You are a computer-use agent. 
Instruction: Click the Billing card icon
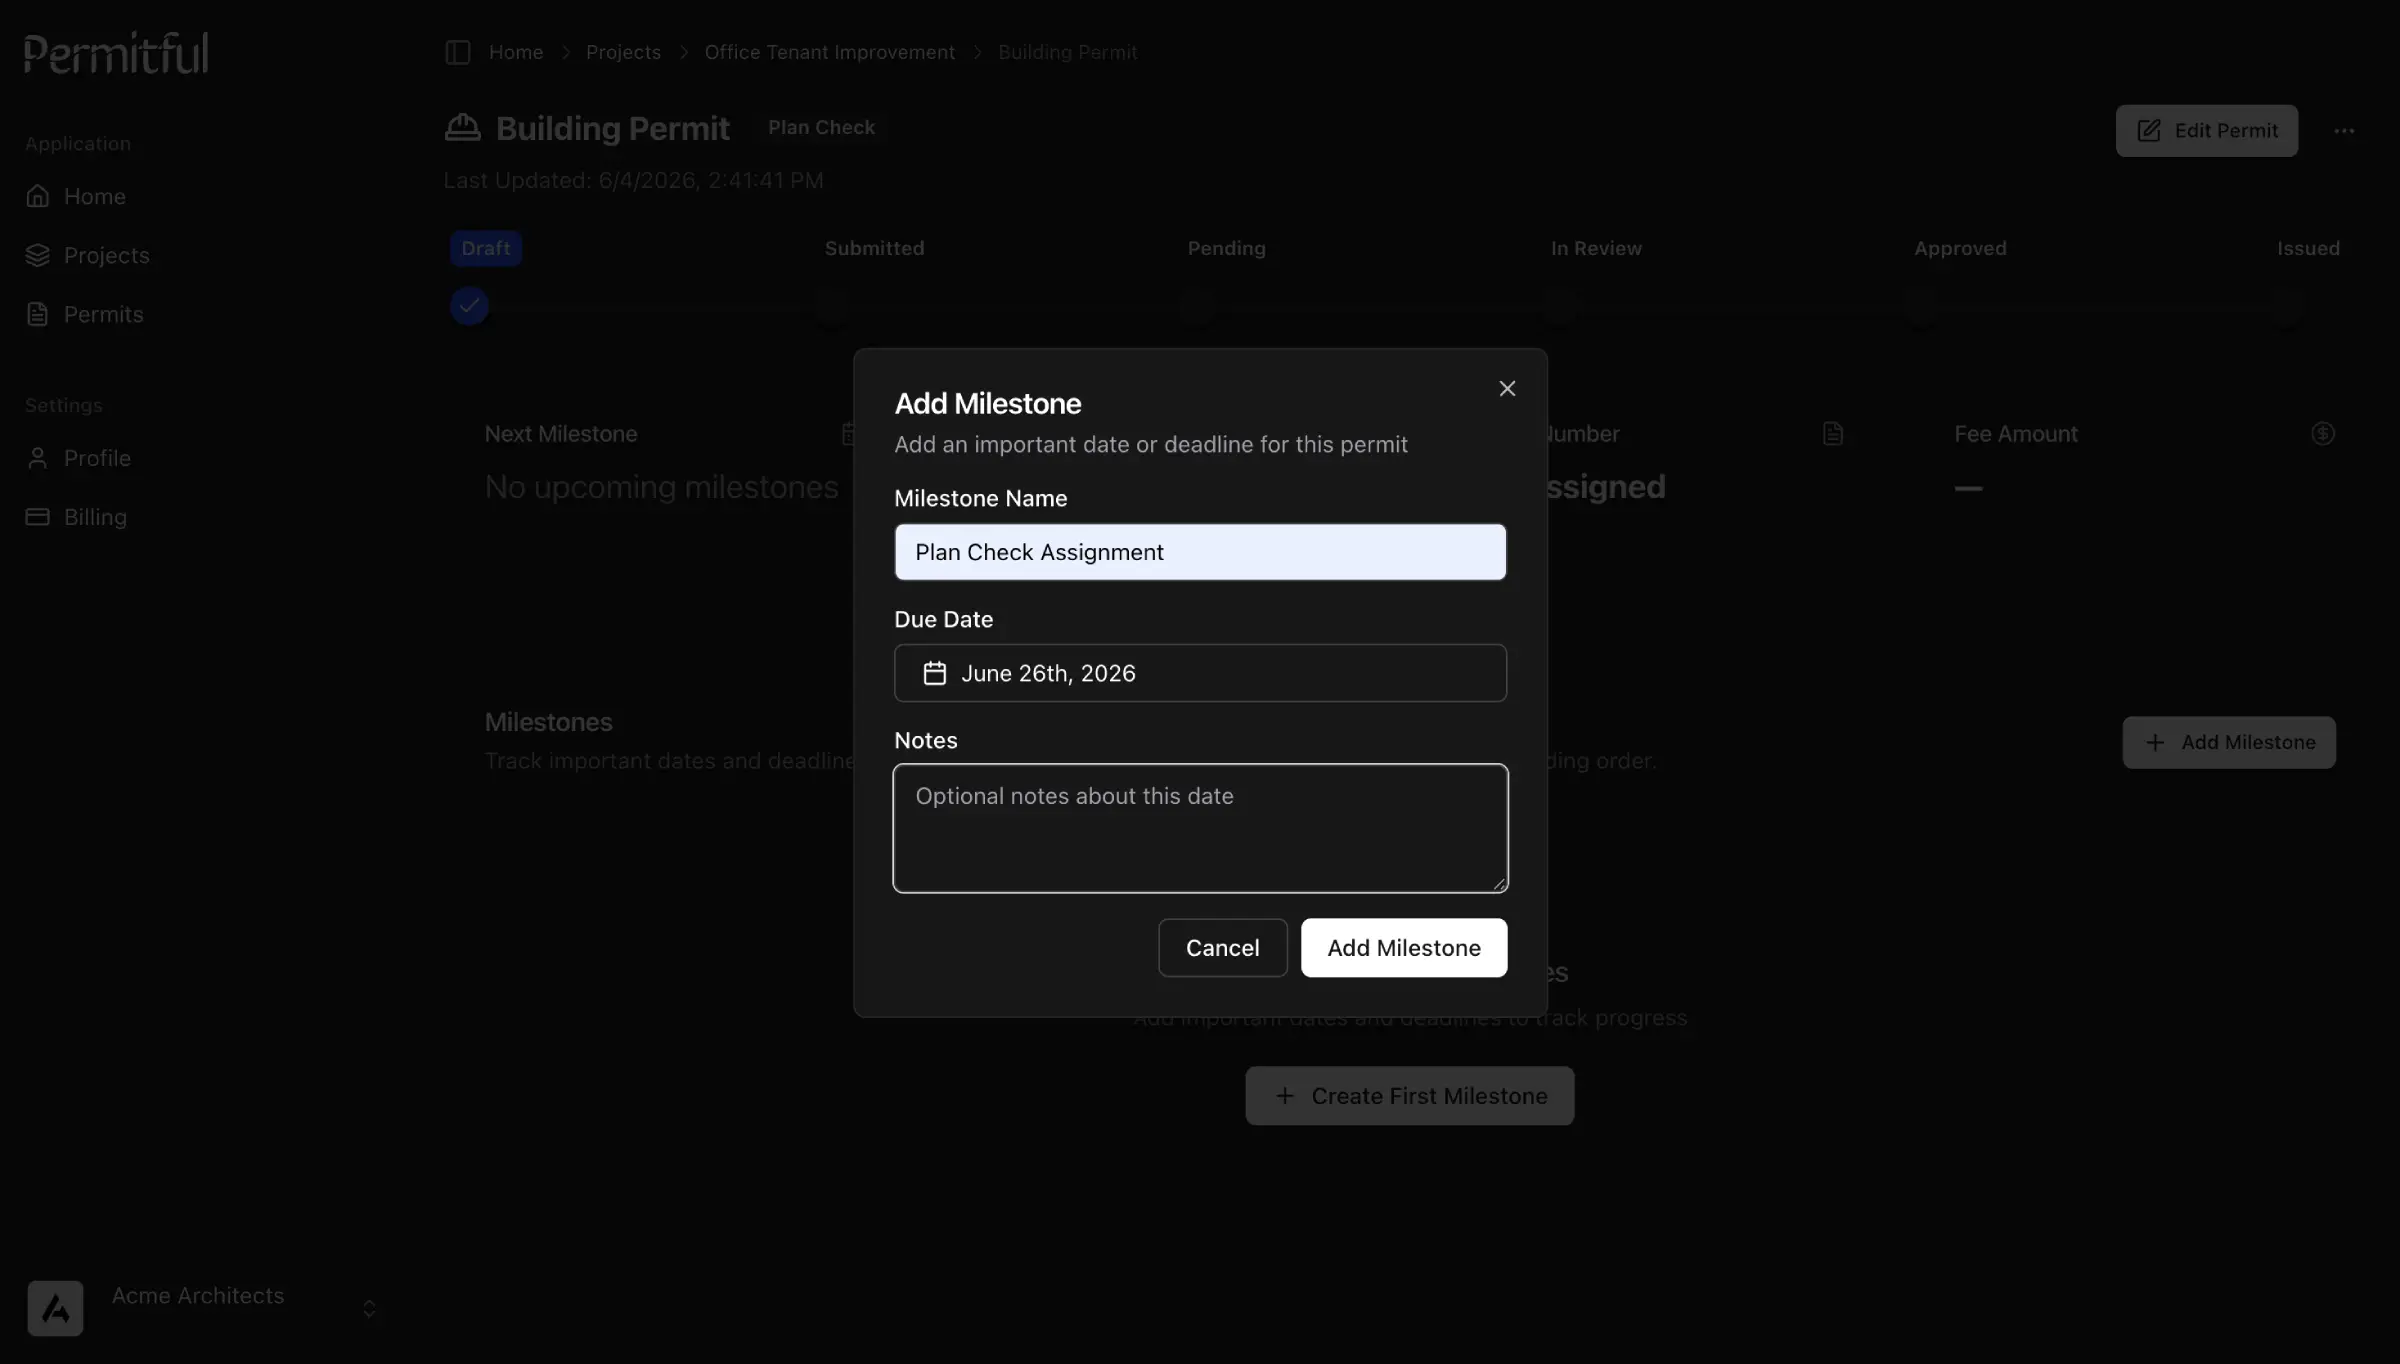[x=38, y=517]
